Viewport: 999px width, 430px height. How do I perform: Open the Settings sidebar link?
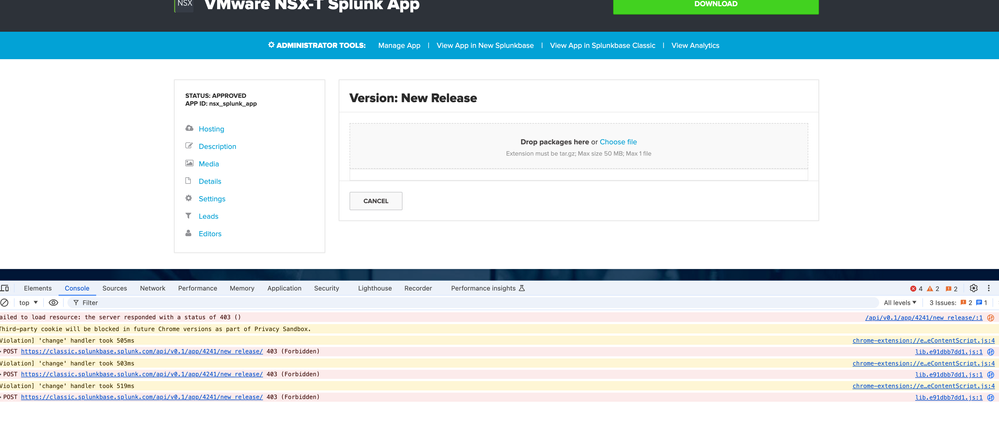[212, 199]
